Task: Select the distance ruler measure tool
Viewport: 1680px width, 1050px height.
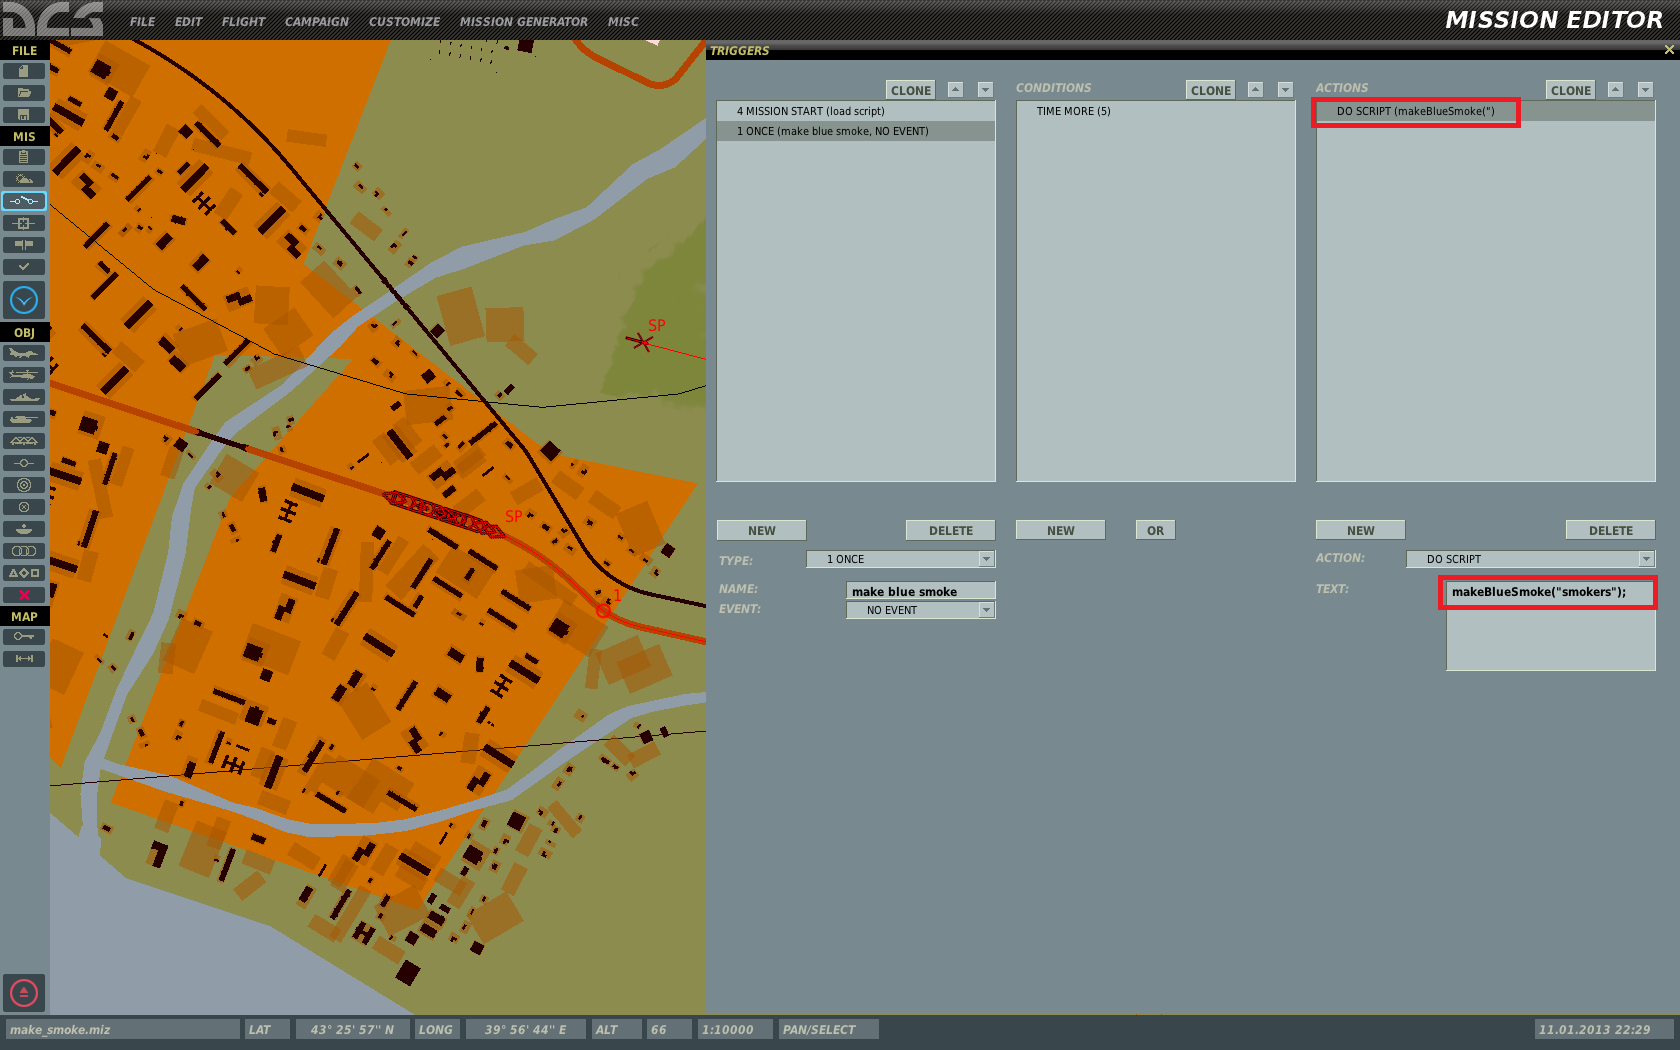Action: (24, 659)
